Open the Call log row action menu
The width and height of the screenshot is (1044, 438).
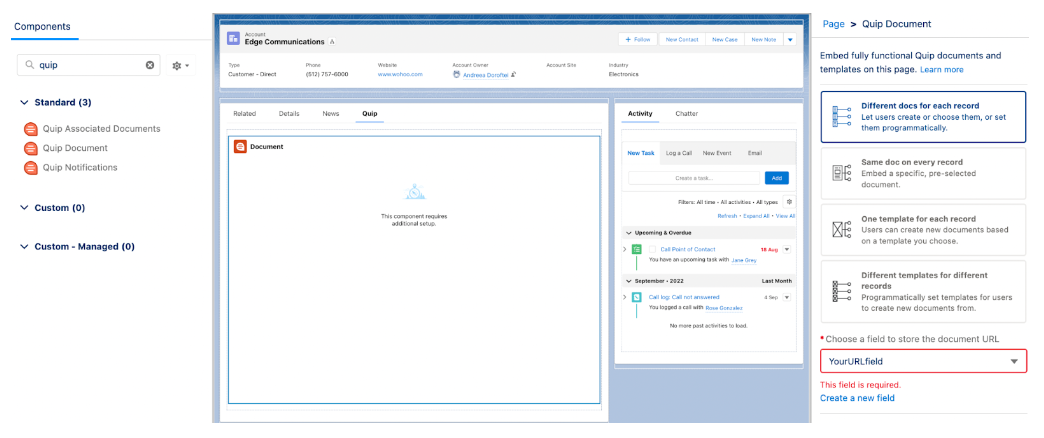tap(787, 297)
